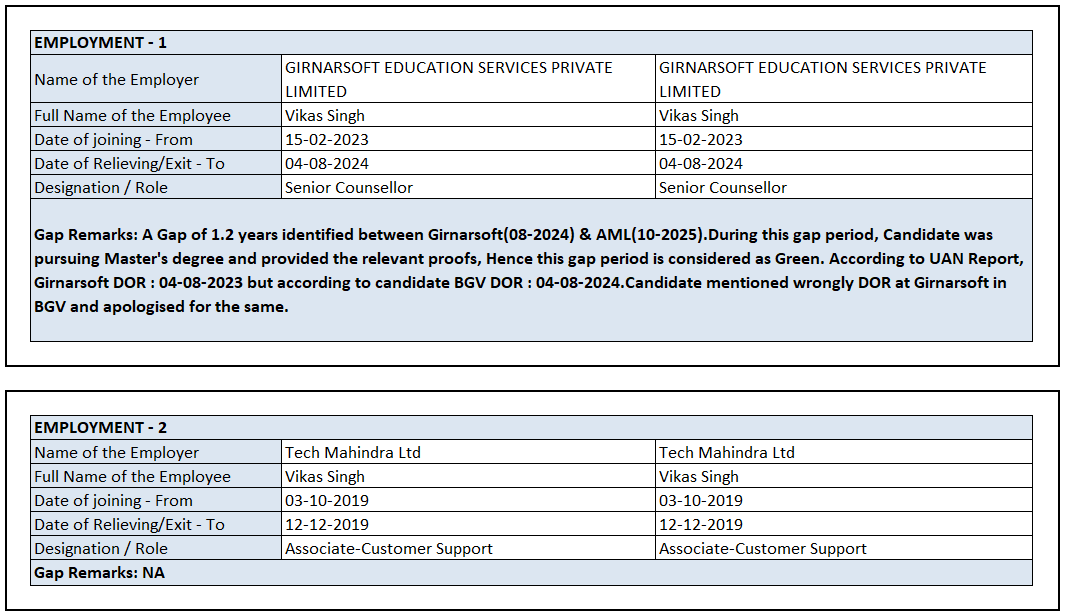Select first 15-02-2023 joining date cell
This screenshot has height=613, width=1067.
468,139
